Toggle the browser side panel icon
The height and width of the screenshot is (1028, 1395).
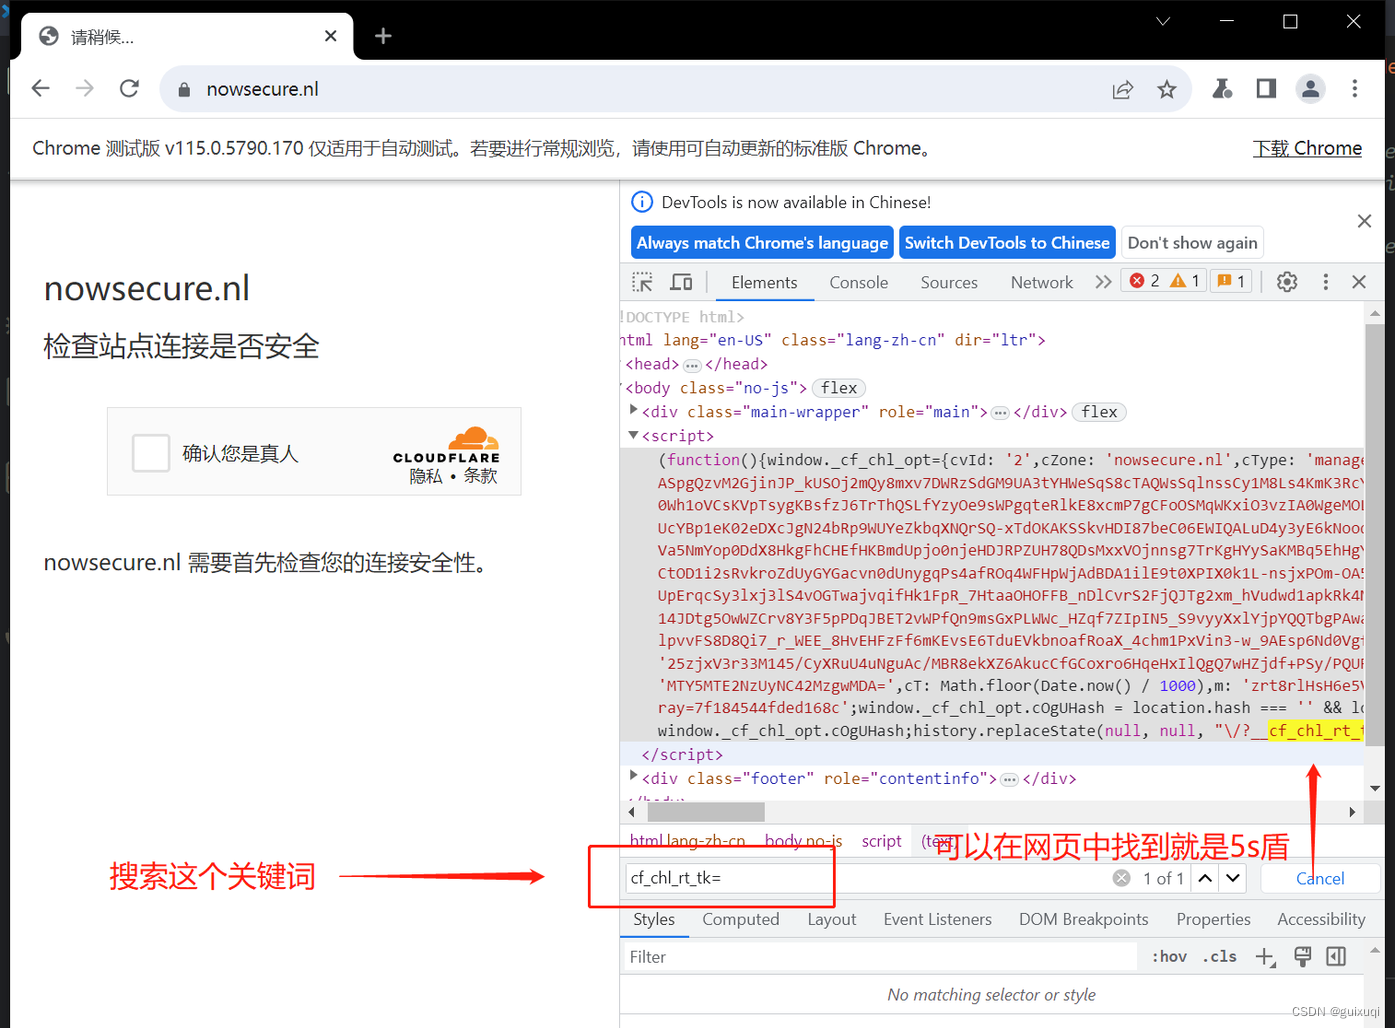click(x=1266, y=89)
